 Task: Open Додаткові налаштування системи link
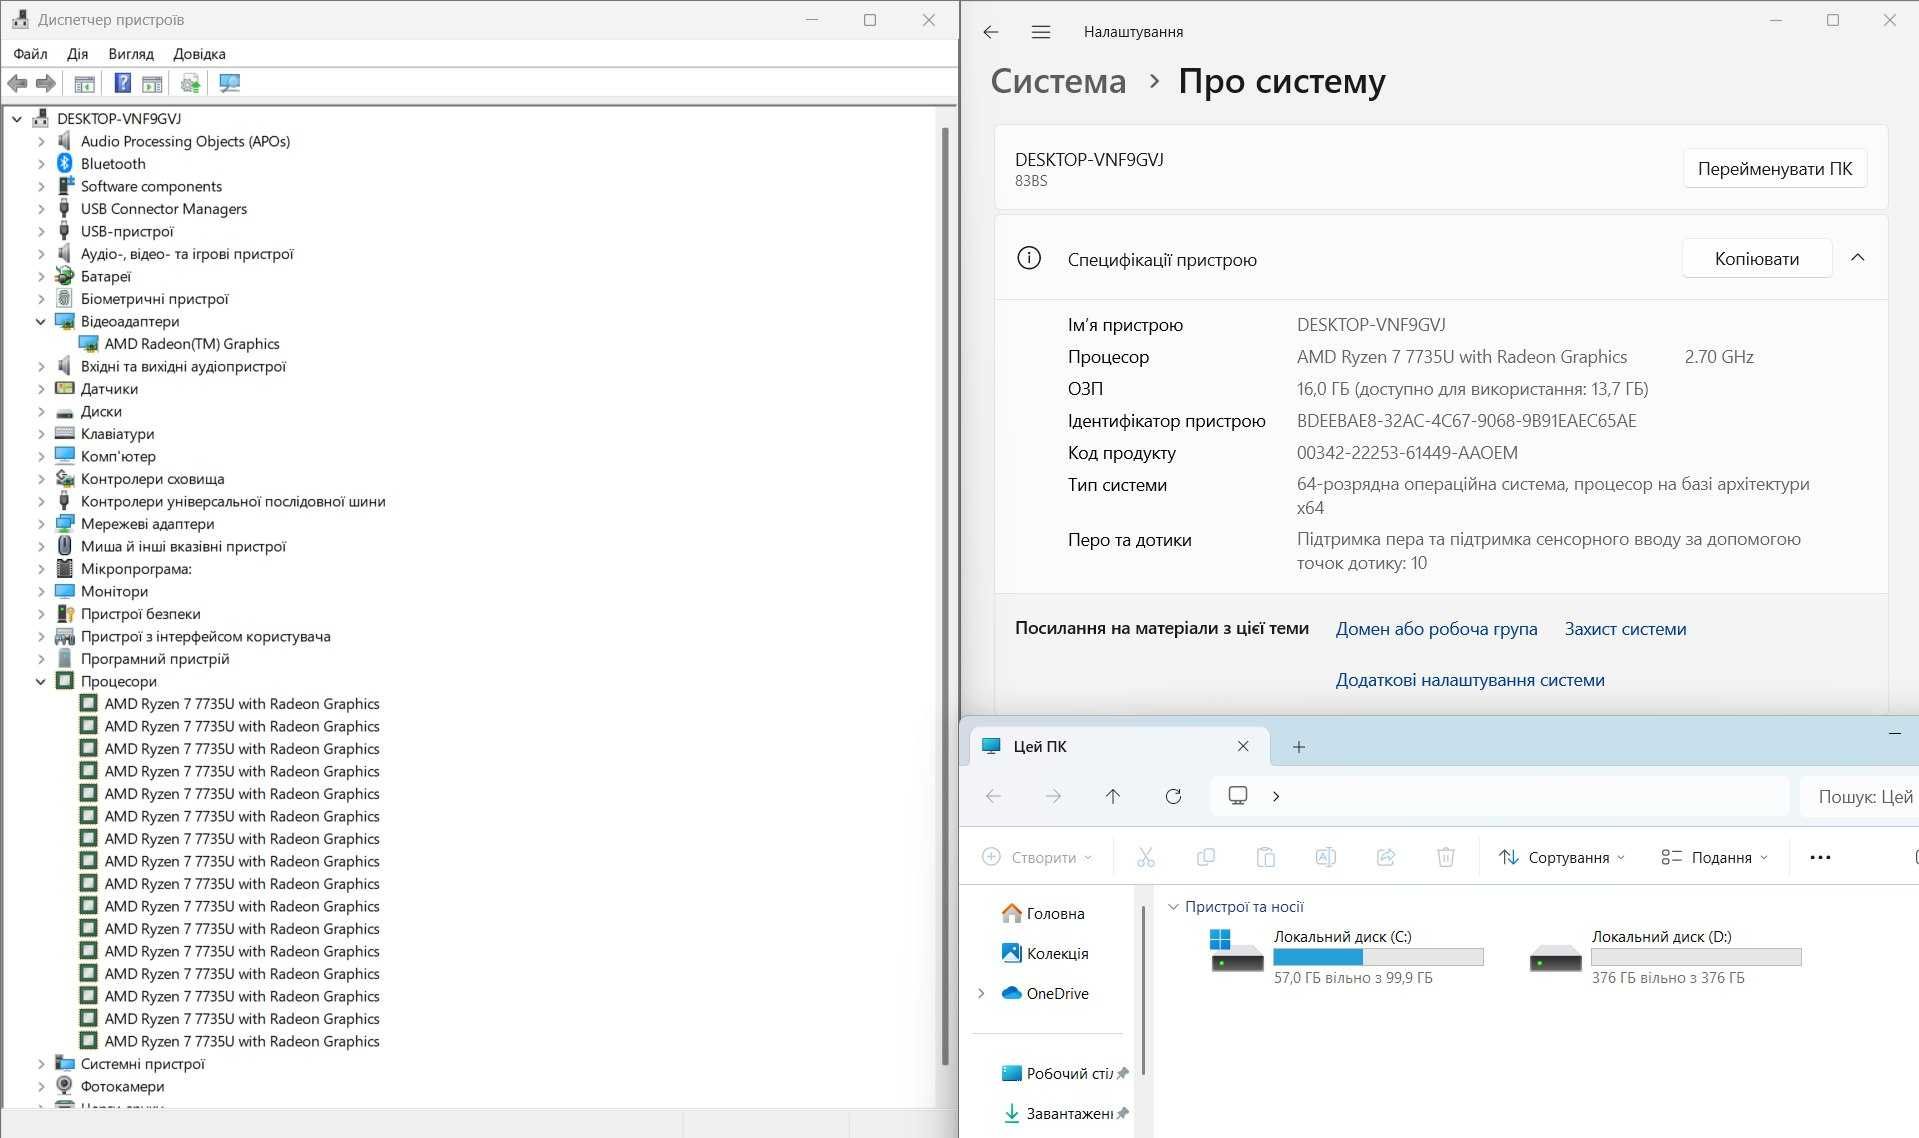pyautogui.click(x=1470, y=680)
